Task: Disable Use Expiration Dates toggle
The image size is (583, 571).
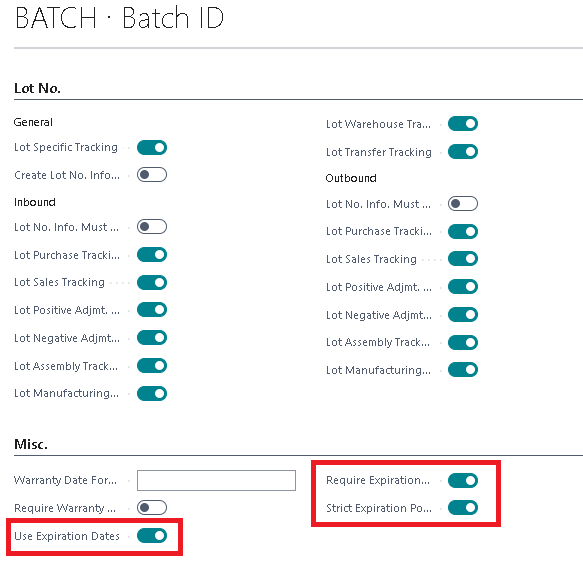Action: 152,536
